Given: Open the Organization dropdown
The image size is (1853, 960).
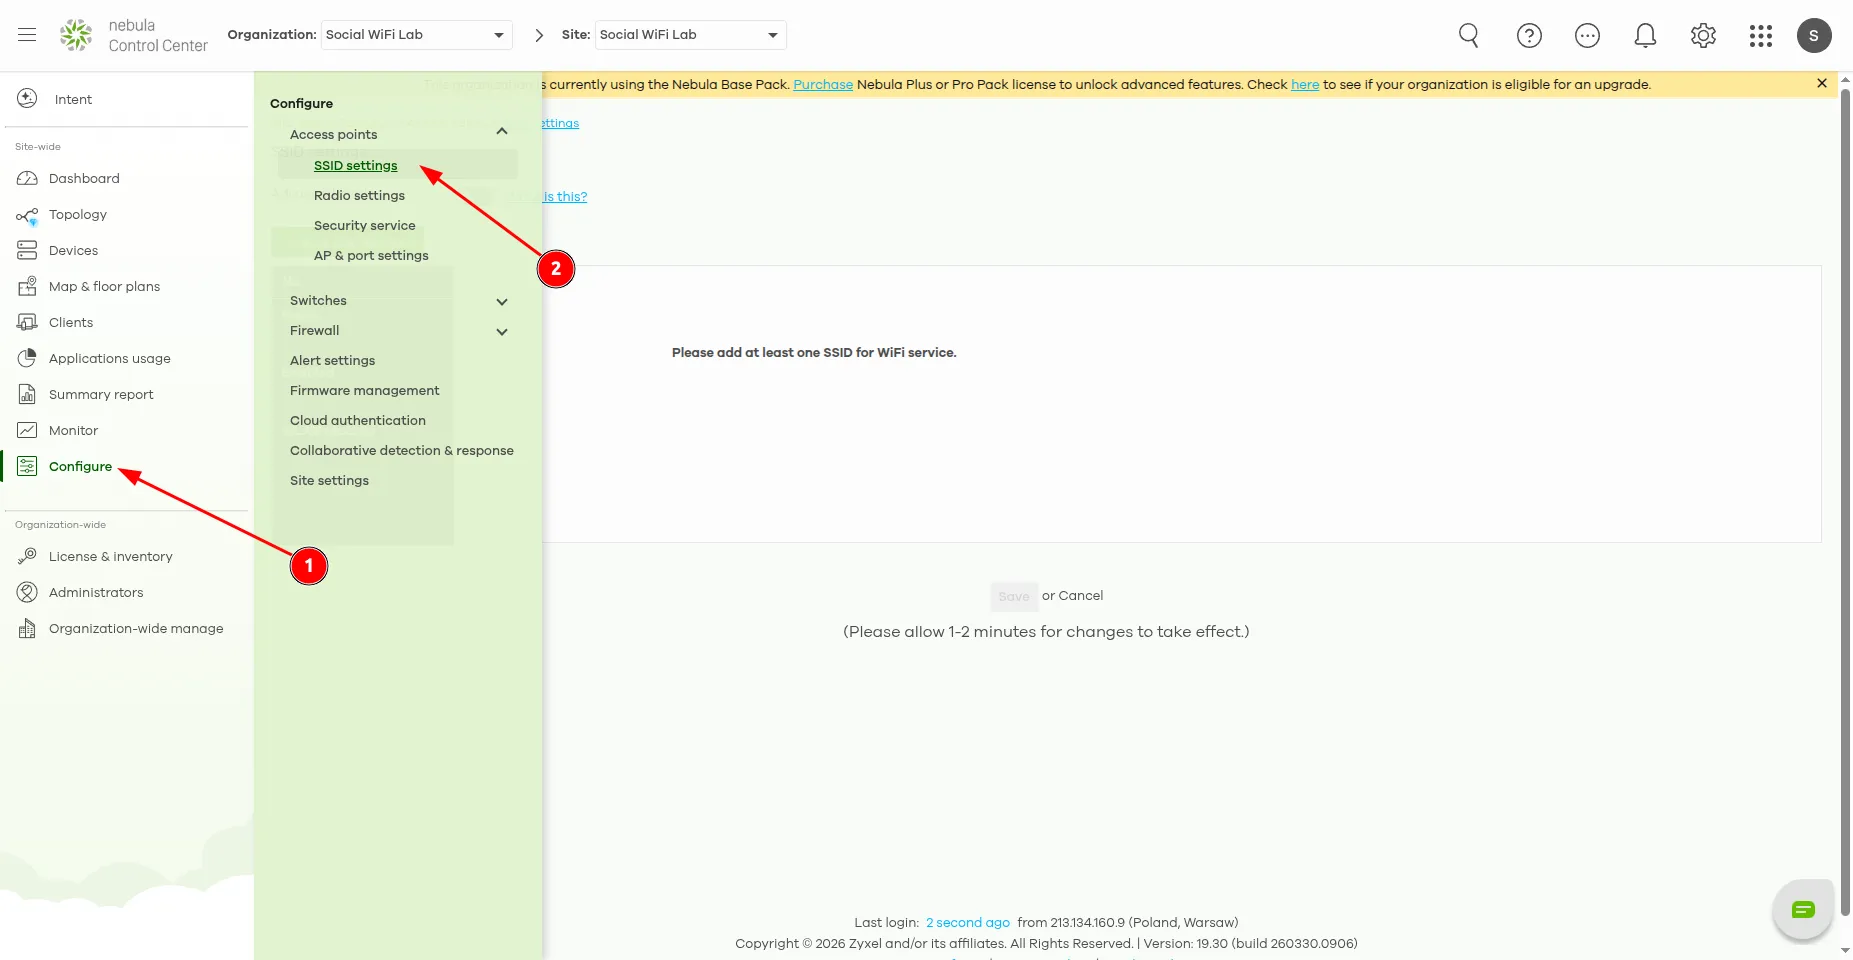Looking at the screenshot, I should 417,35.
